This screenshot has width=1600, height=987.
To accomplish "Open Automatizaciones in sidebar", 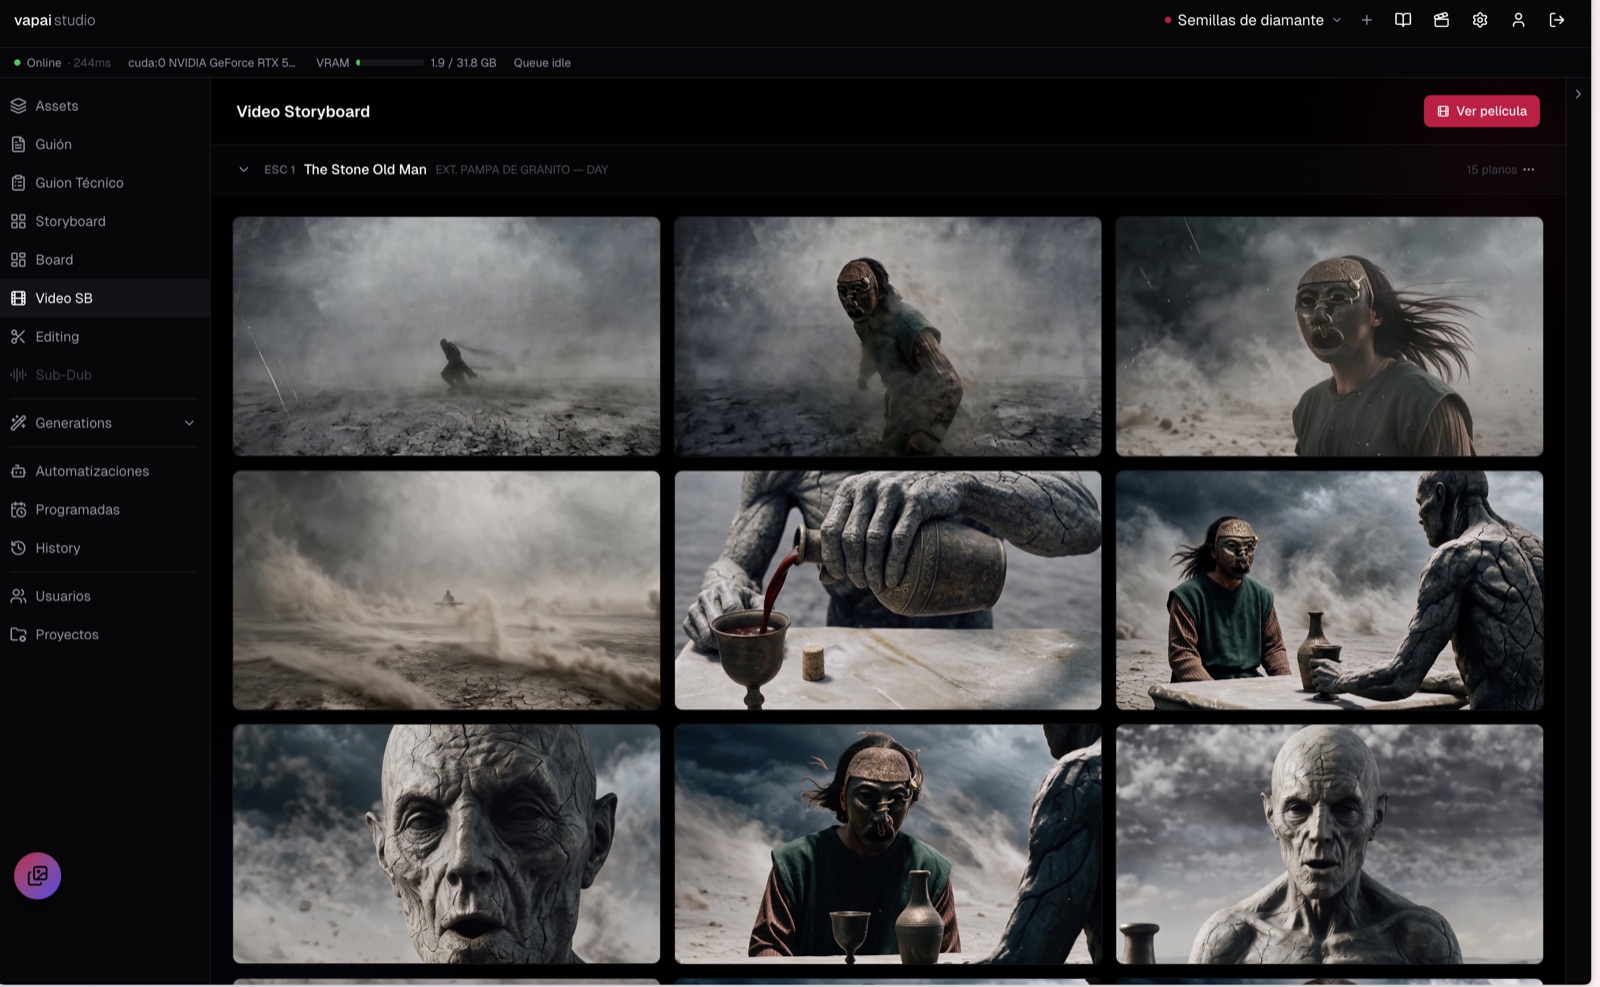I will point(105,471).
